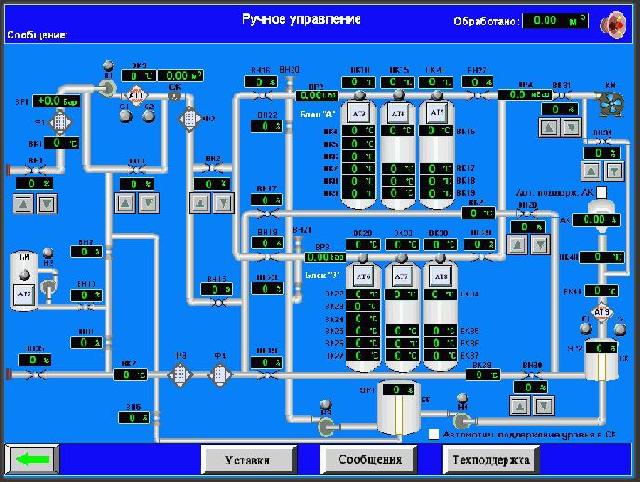This screenshot has width=640, height=482.
Task: Open the Техподдержка support screen
Action: point(491,460)
